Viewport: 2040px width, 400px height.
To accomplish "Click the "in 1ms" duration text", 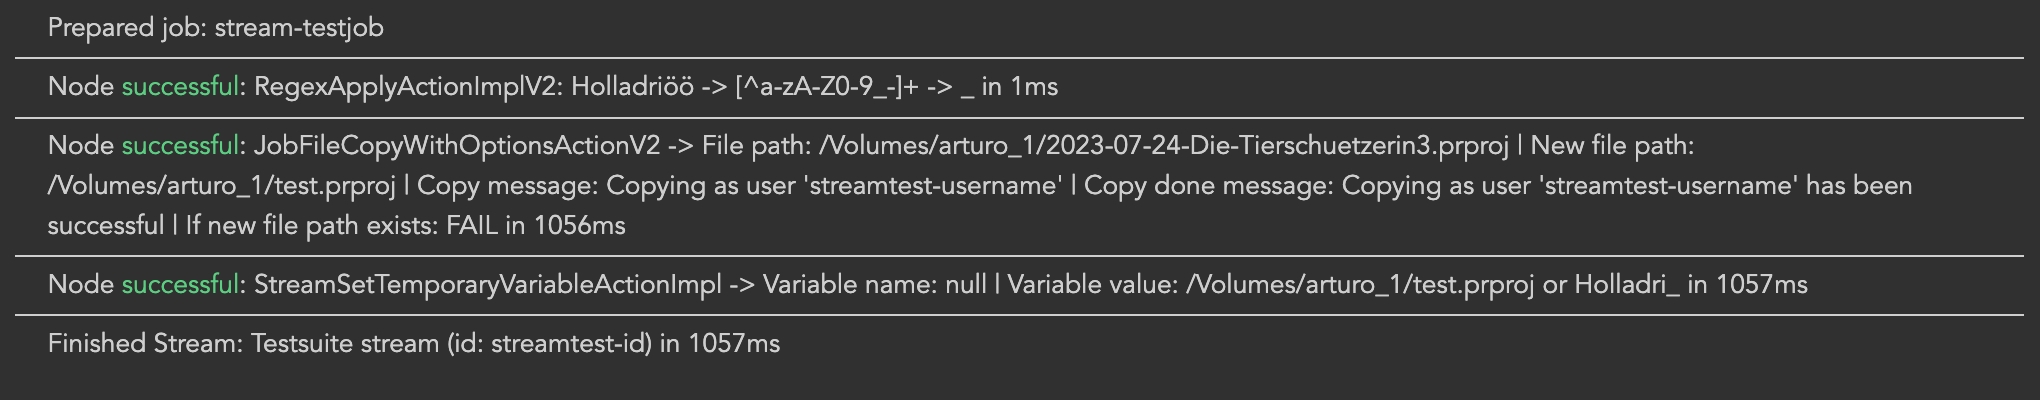I will (x=1019, y=87).
